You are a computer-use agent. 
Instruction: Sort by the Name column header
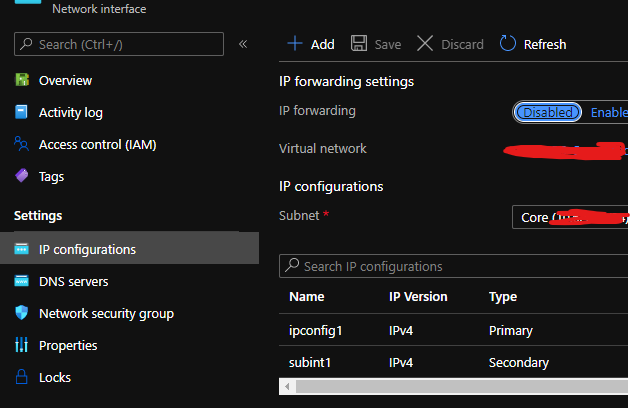point(307,297)
